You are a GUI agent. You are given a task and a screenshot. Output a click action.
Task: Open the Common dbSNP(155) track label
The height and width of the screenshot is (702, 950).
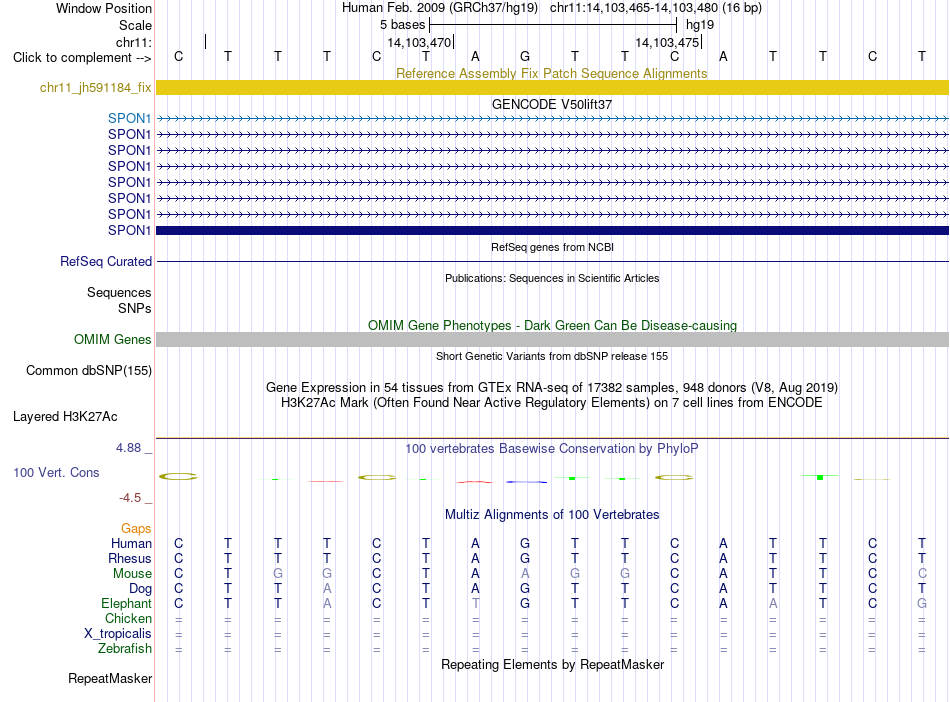tap(88, 370)
